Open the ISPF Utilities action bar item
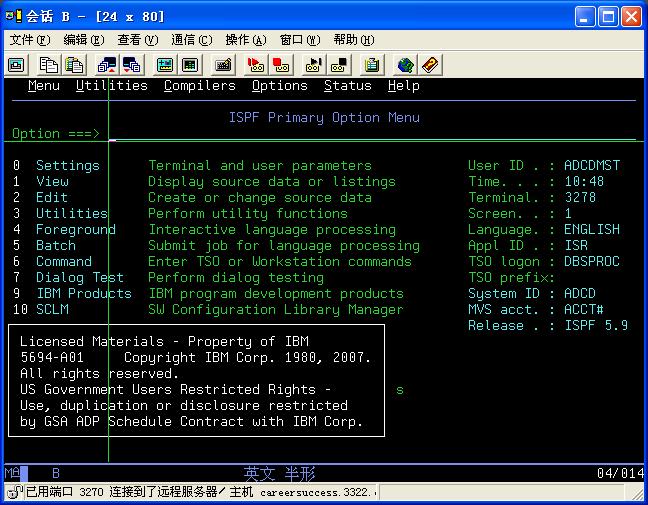This screenshot has width=648, height=505. [x=112, y=86]
